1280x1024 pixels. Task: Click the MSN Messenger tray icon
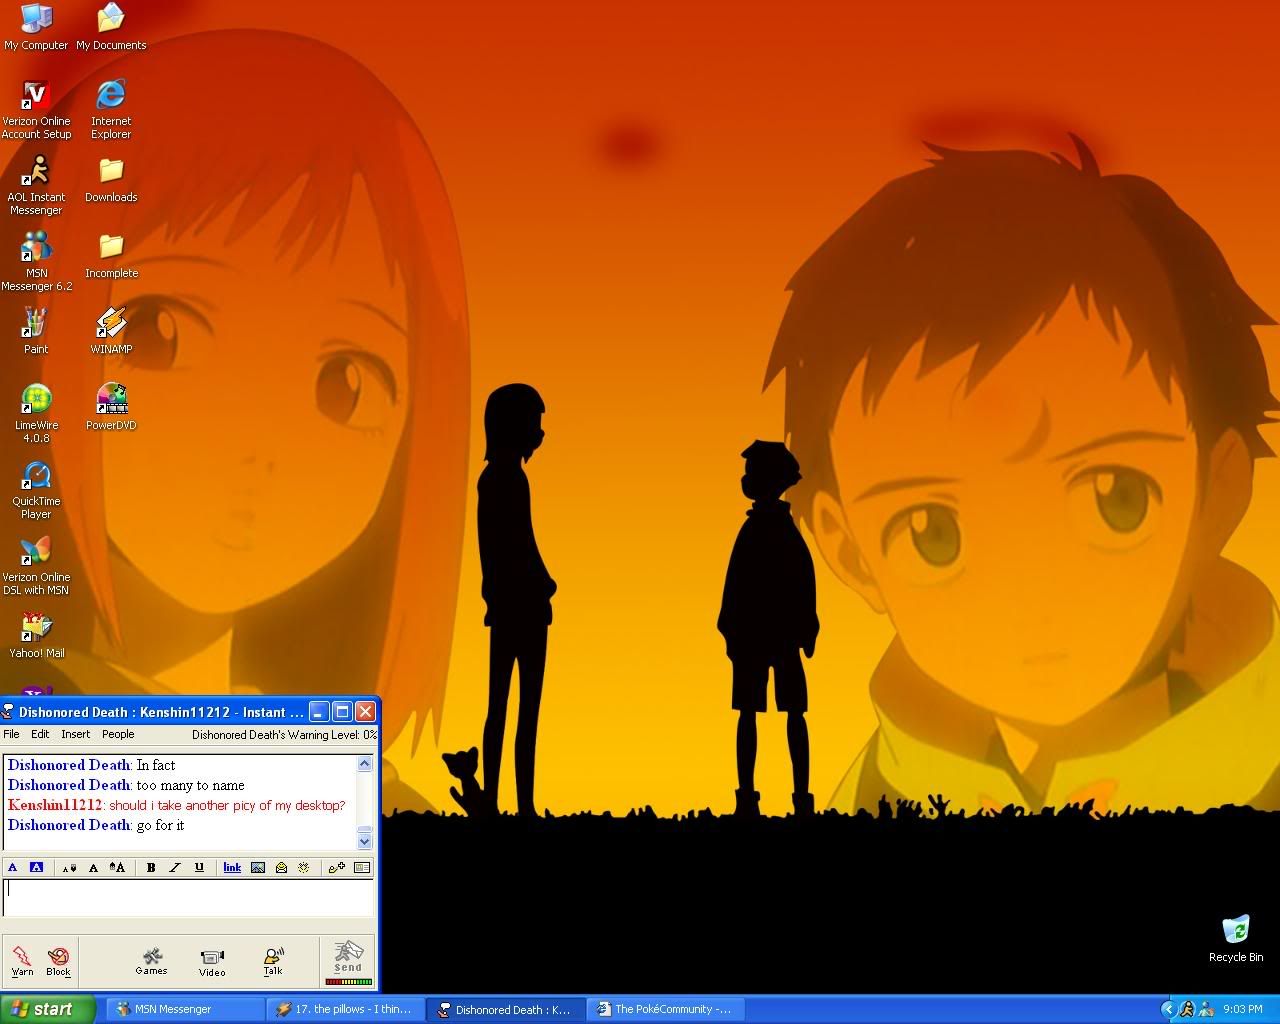point(1206,1009)
